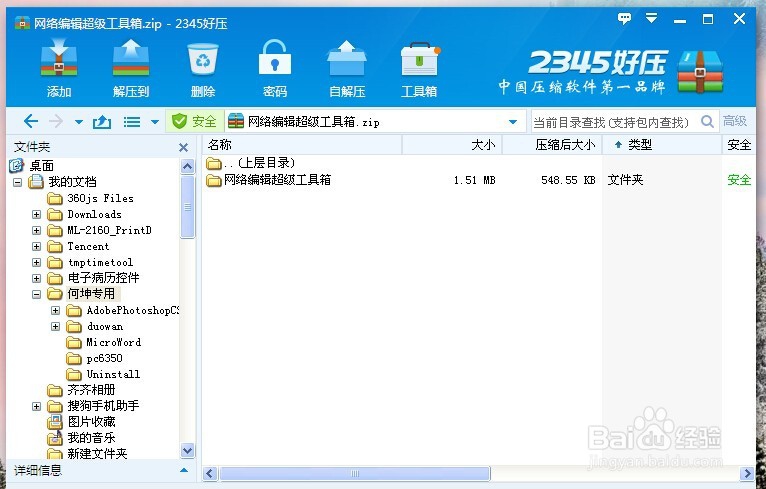Open navigation history dropdown arrow
Screen dimensions: 766x489
click(79, 122)
